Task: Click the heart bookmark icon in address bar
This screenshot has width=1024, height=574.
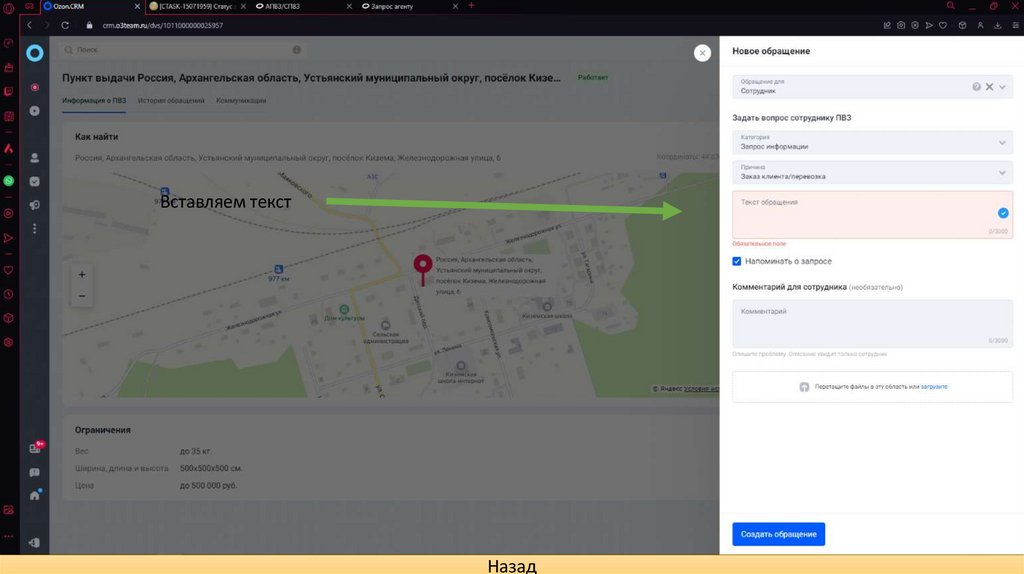Action: (942, 25)
